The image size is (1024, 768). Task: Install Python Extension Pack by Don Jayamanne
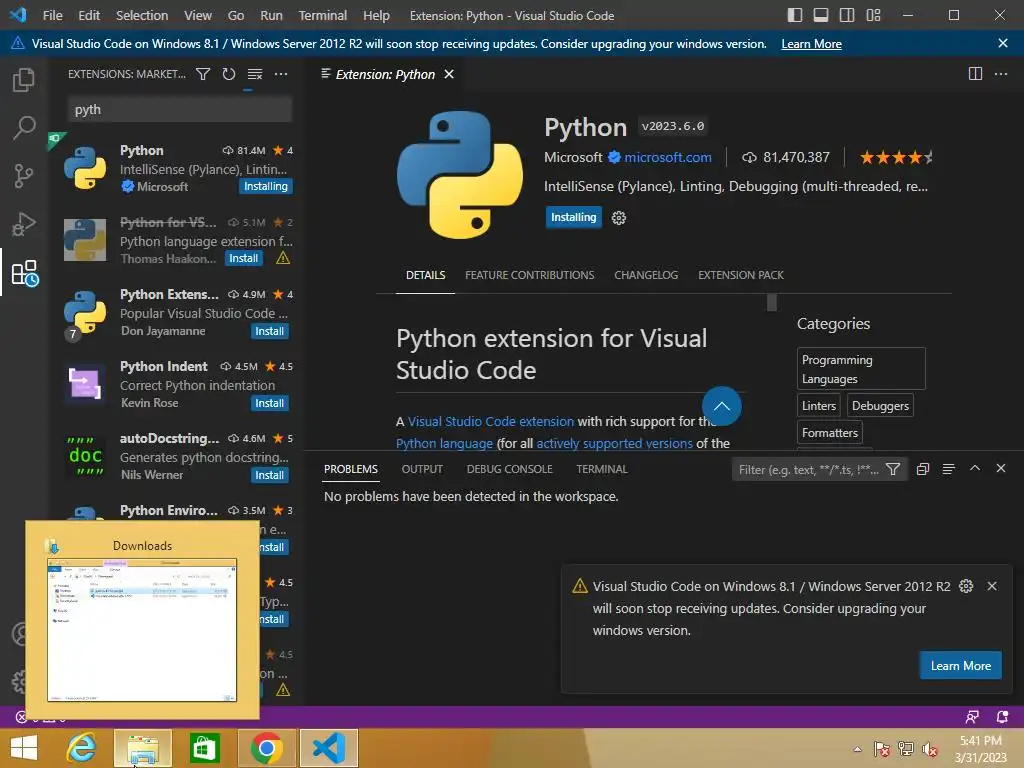(270, 331)
